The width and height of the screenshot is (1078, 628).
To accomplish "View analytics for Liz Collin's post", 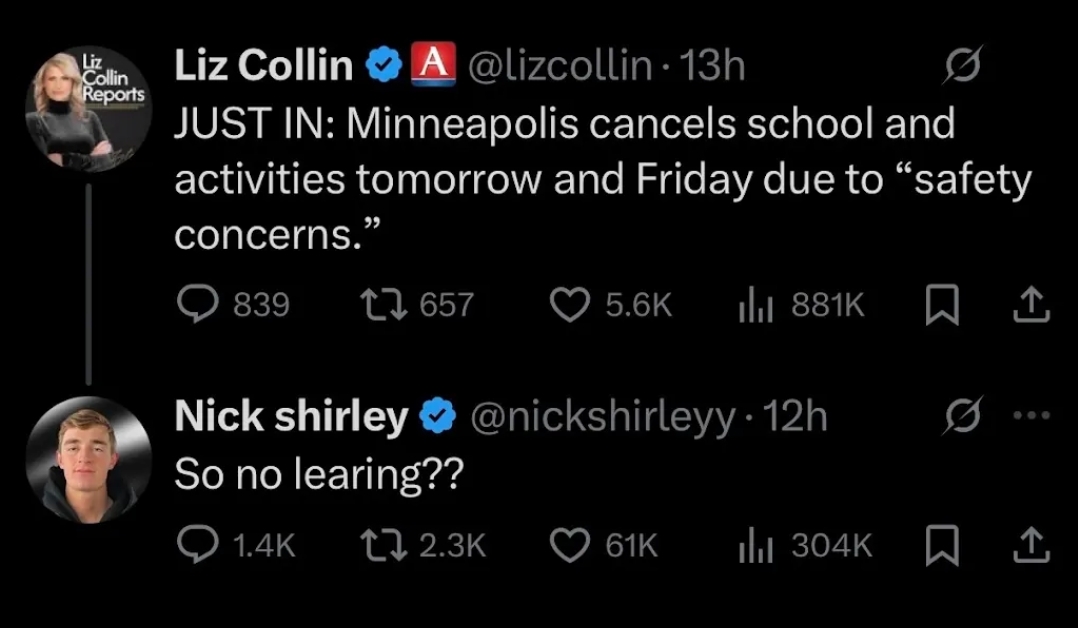I will click(754, 304).
